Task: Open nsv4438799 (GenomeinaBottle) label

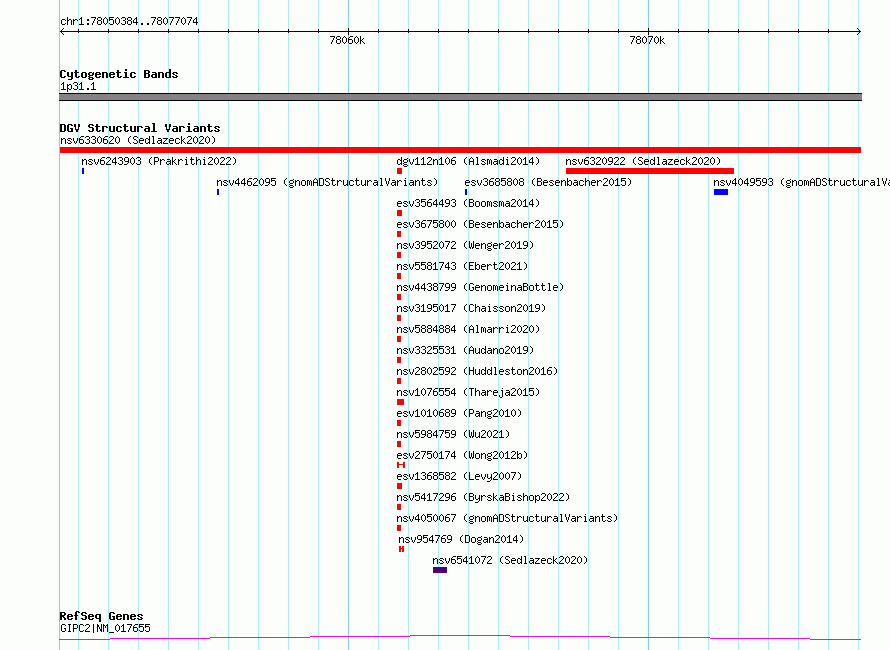Action: point(480,287)
